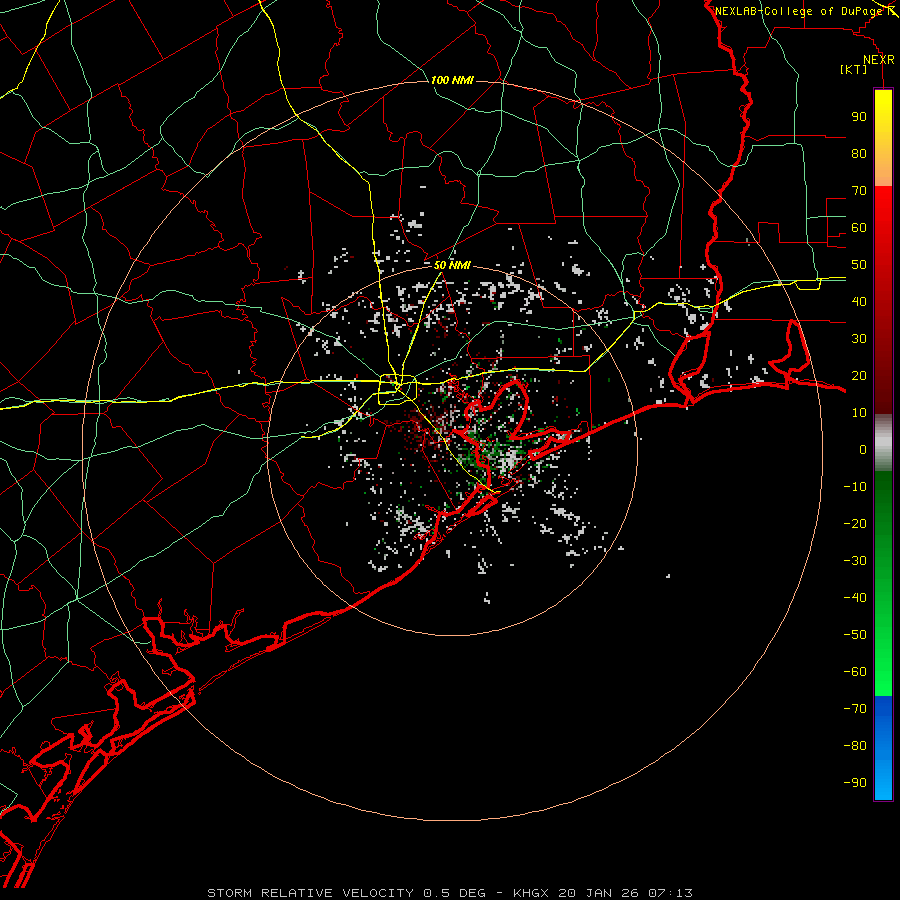Click the 40 value on velocity scale
This screenshot has height=900, width=900.
coord(859,301)
